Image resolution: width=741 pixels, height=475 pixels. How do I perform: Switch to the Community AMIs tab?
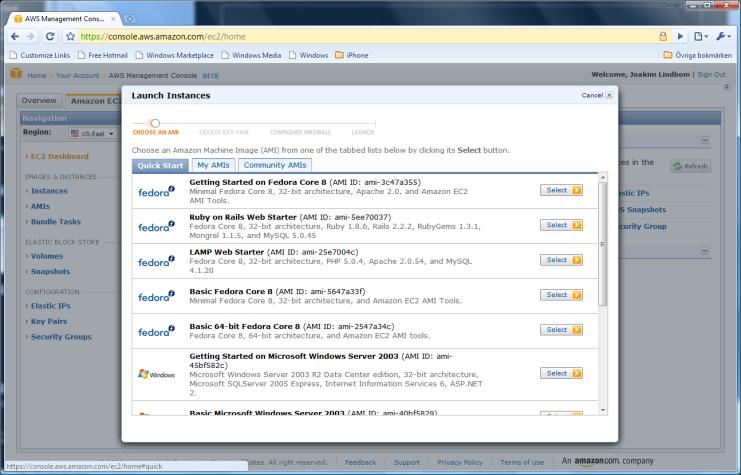click(x=275, y=165)
